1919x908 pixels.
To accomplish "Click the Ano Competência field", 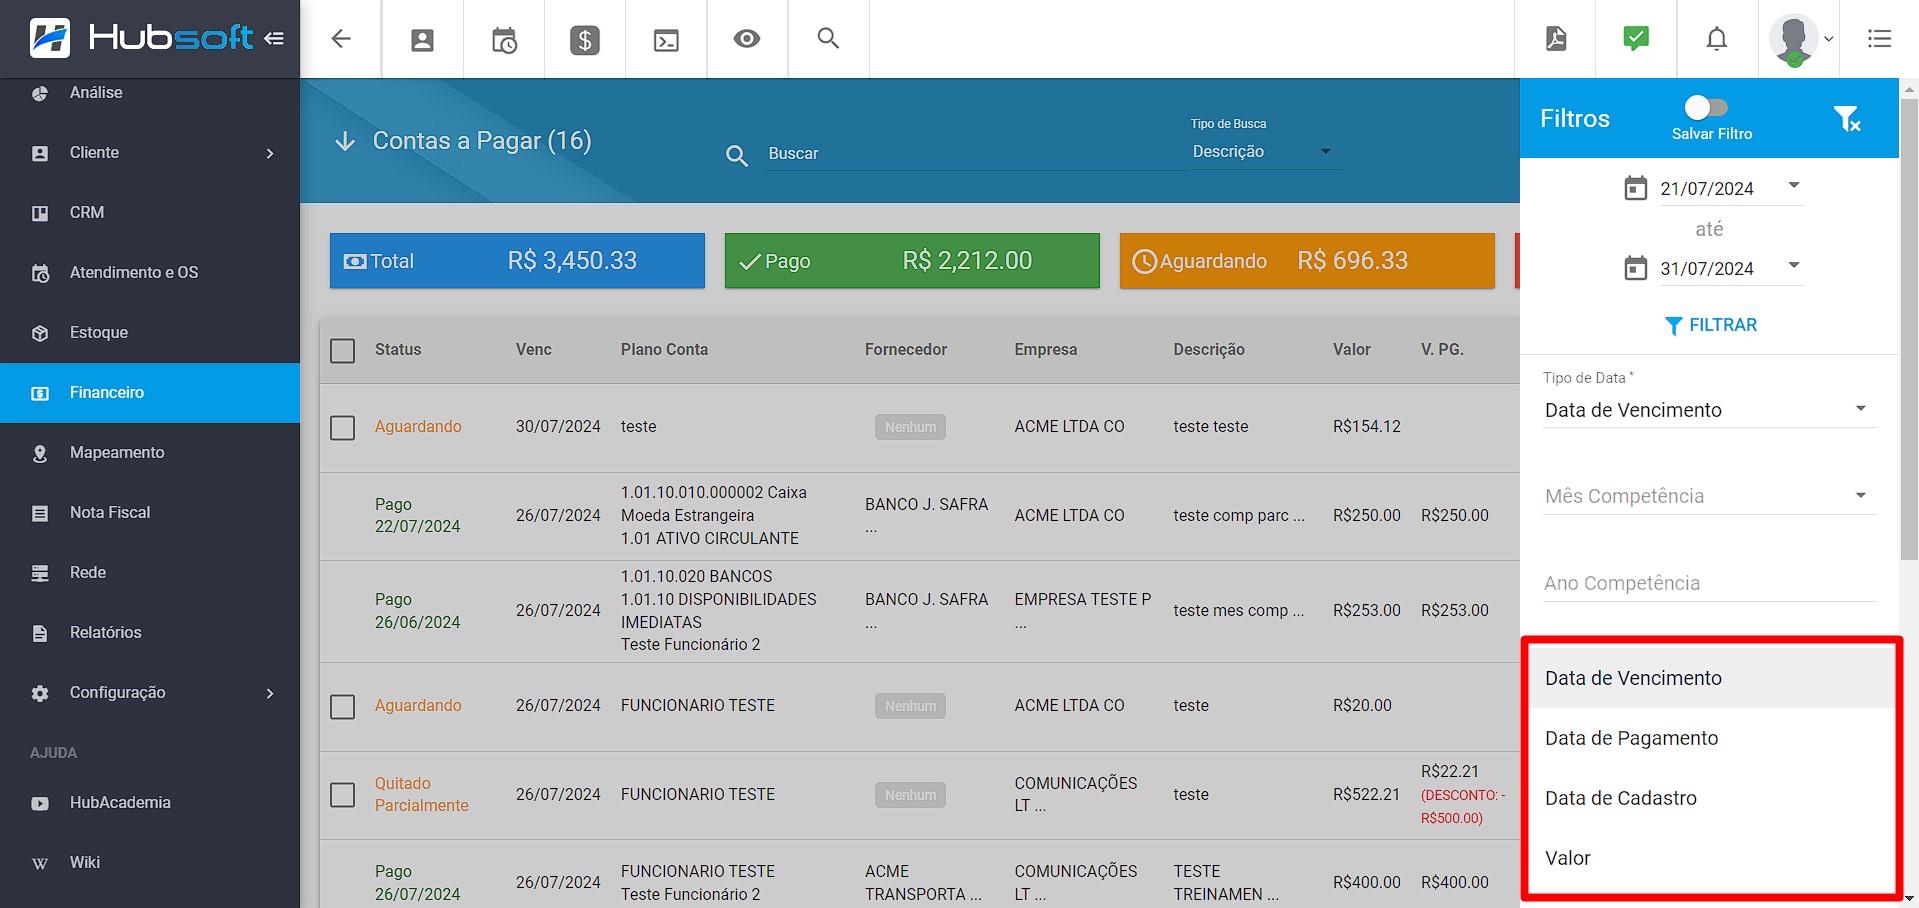I will click(x=1709, y=583).
